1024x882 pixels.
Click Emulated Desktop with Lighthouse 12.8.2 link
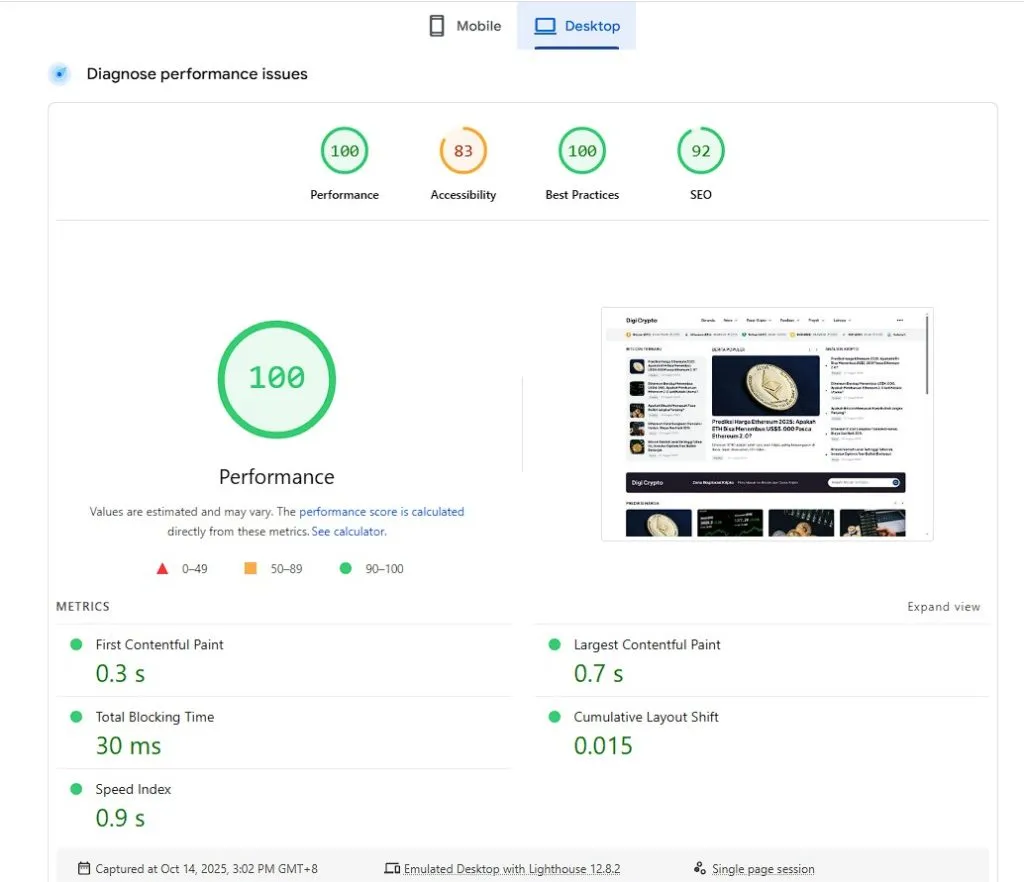511,869
